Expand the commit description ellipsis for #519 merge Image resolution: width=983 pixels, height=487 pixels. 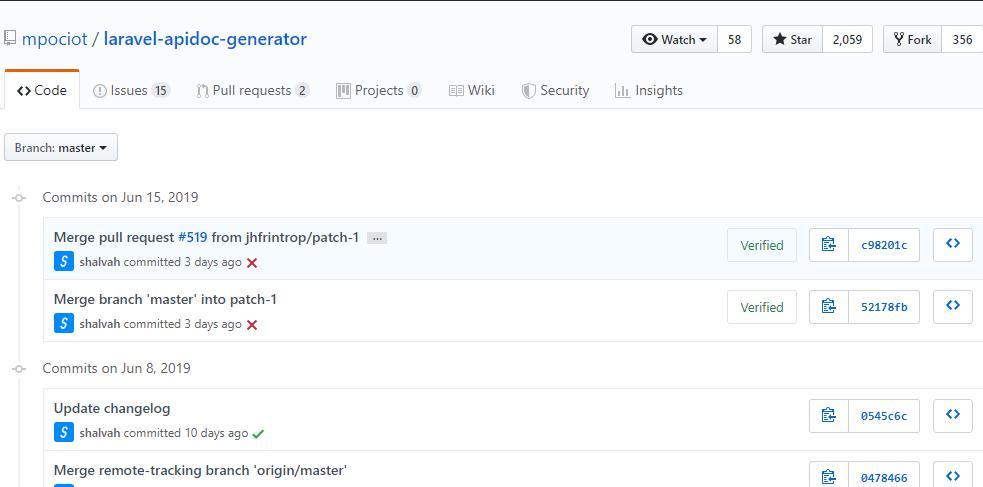(x=376, y=238)
